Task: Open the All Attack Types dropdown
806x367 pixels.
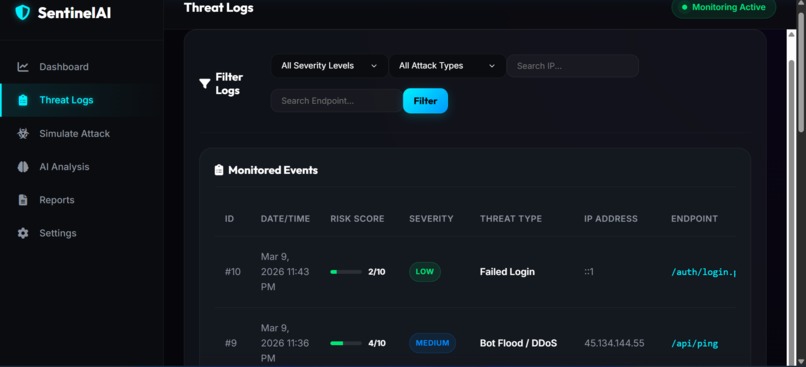Action: (447, 66)
